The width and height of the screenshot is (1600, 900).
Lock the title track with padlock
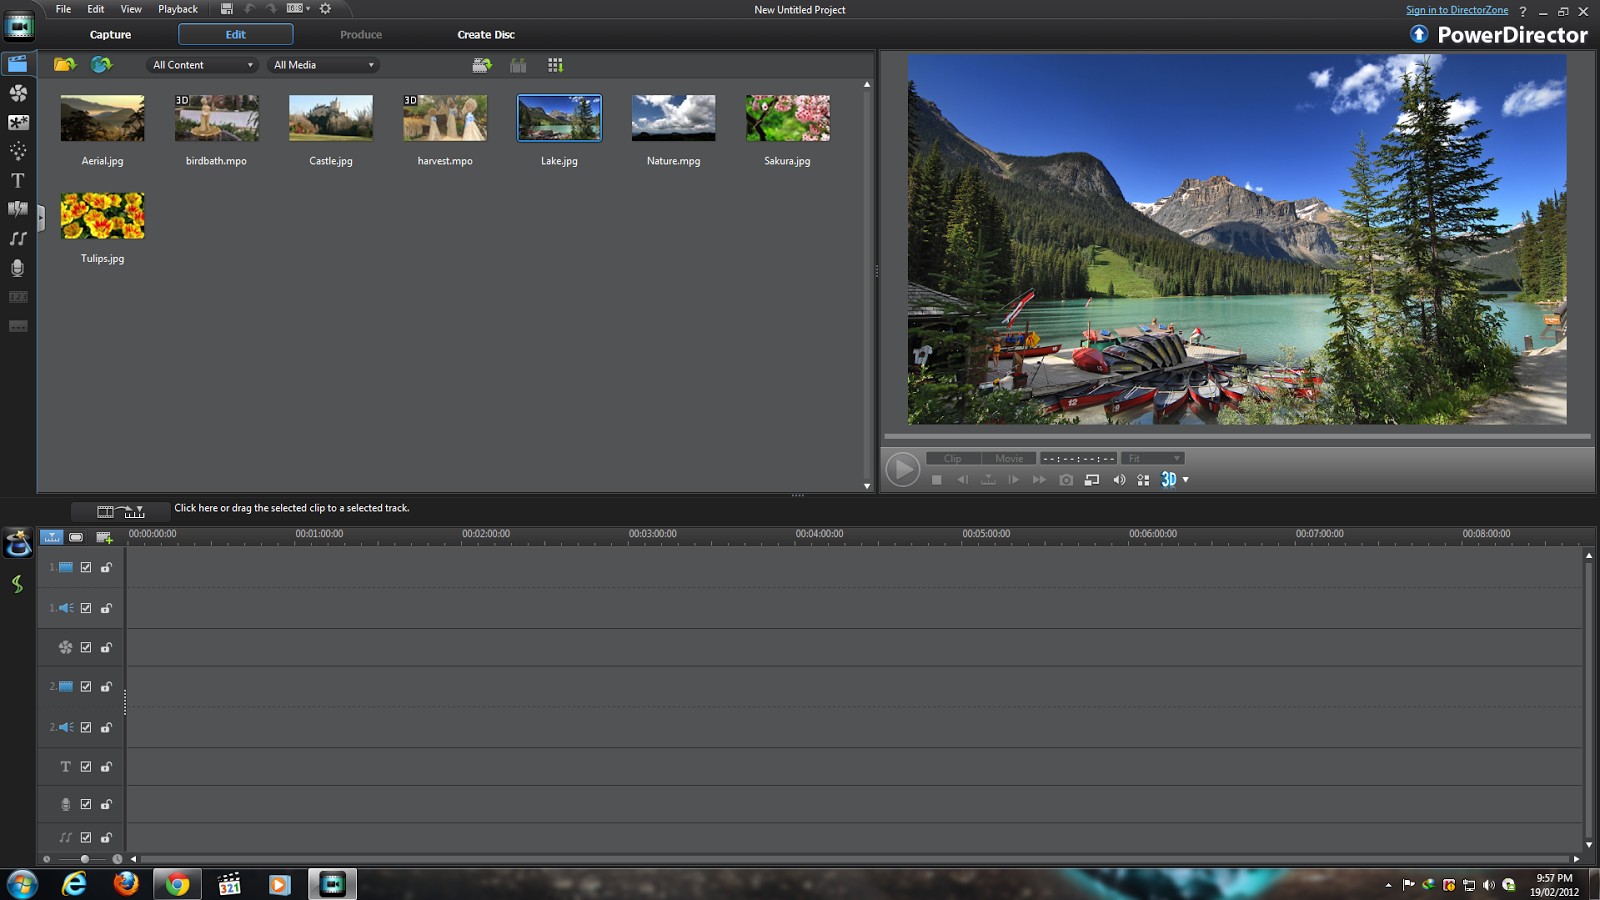pos(106,766)
